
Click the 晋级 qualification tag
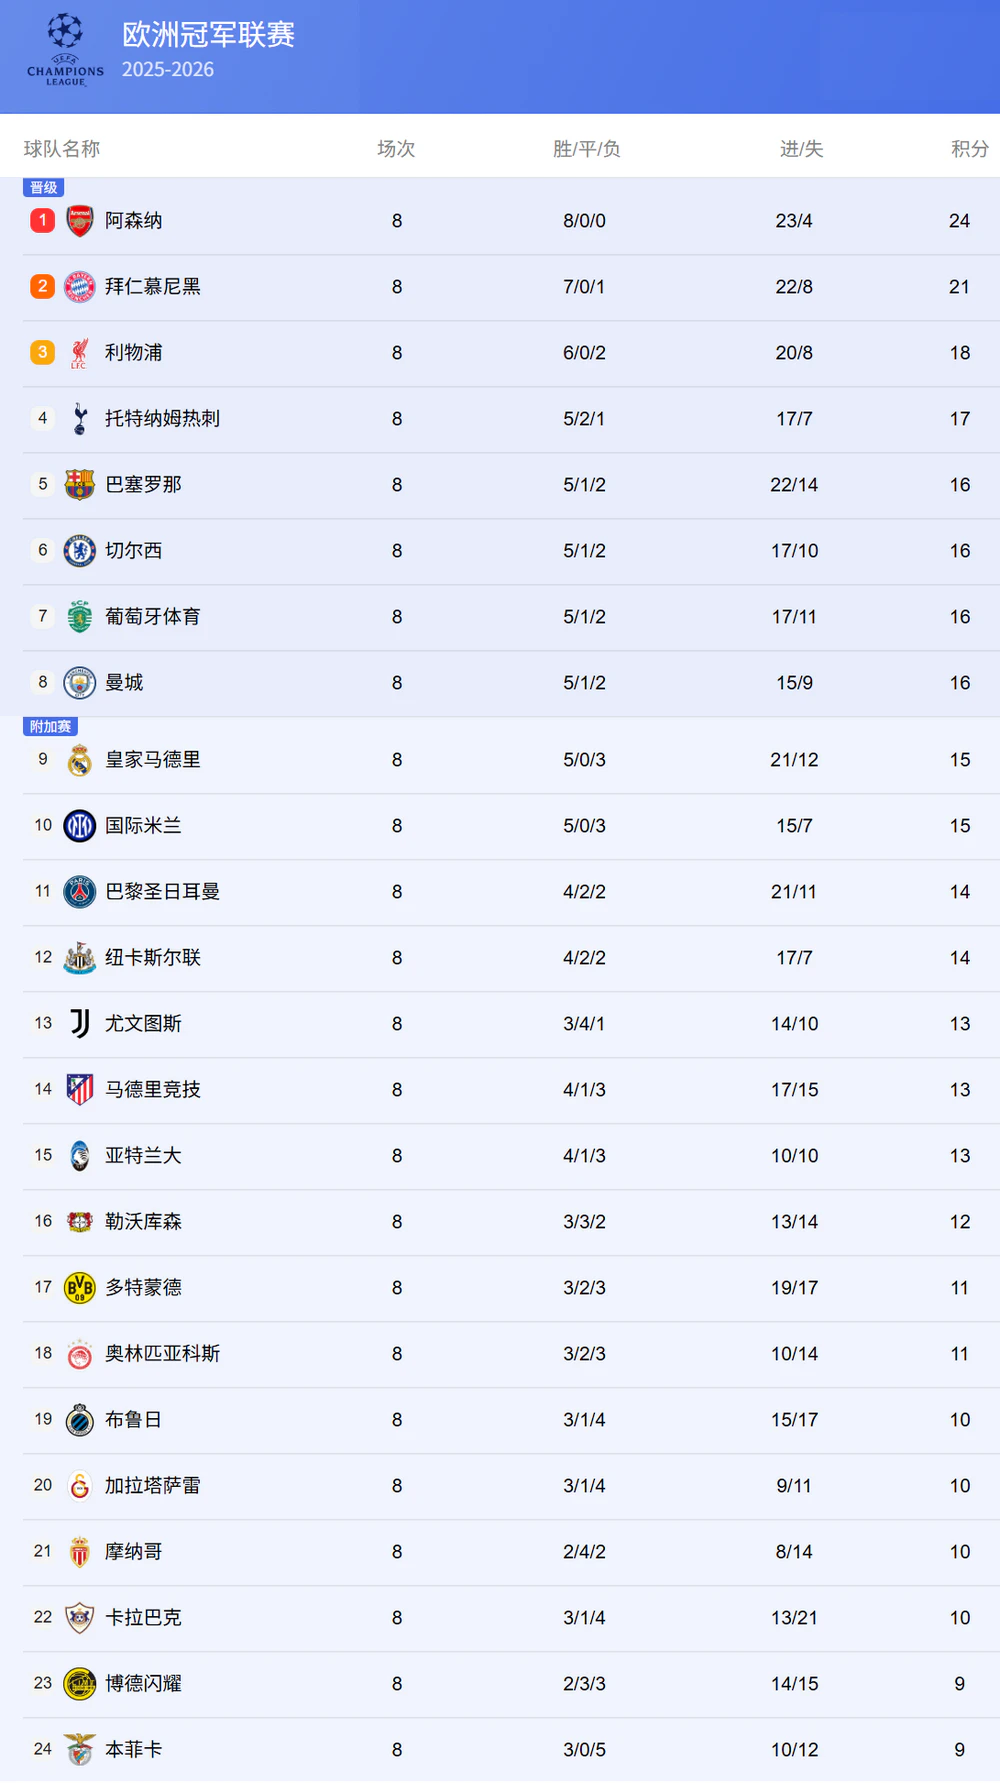44,188
